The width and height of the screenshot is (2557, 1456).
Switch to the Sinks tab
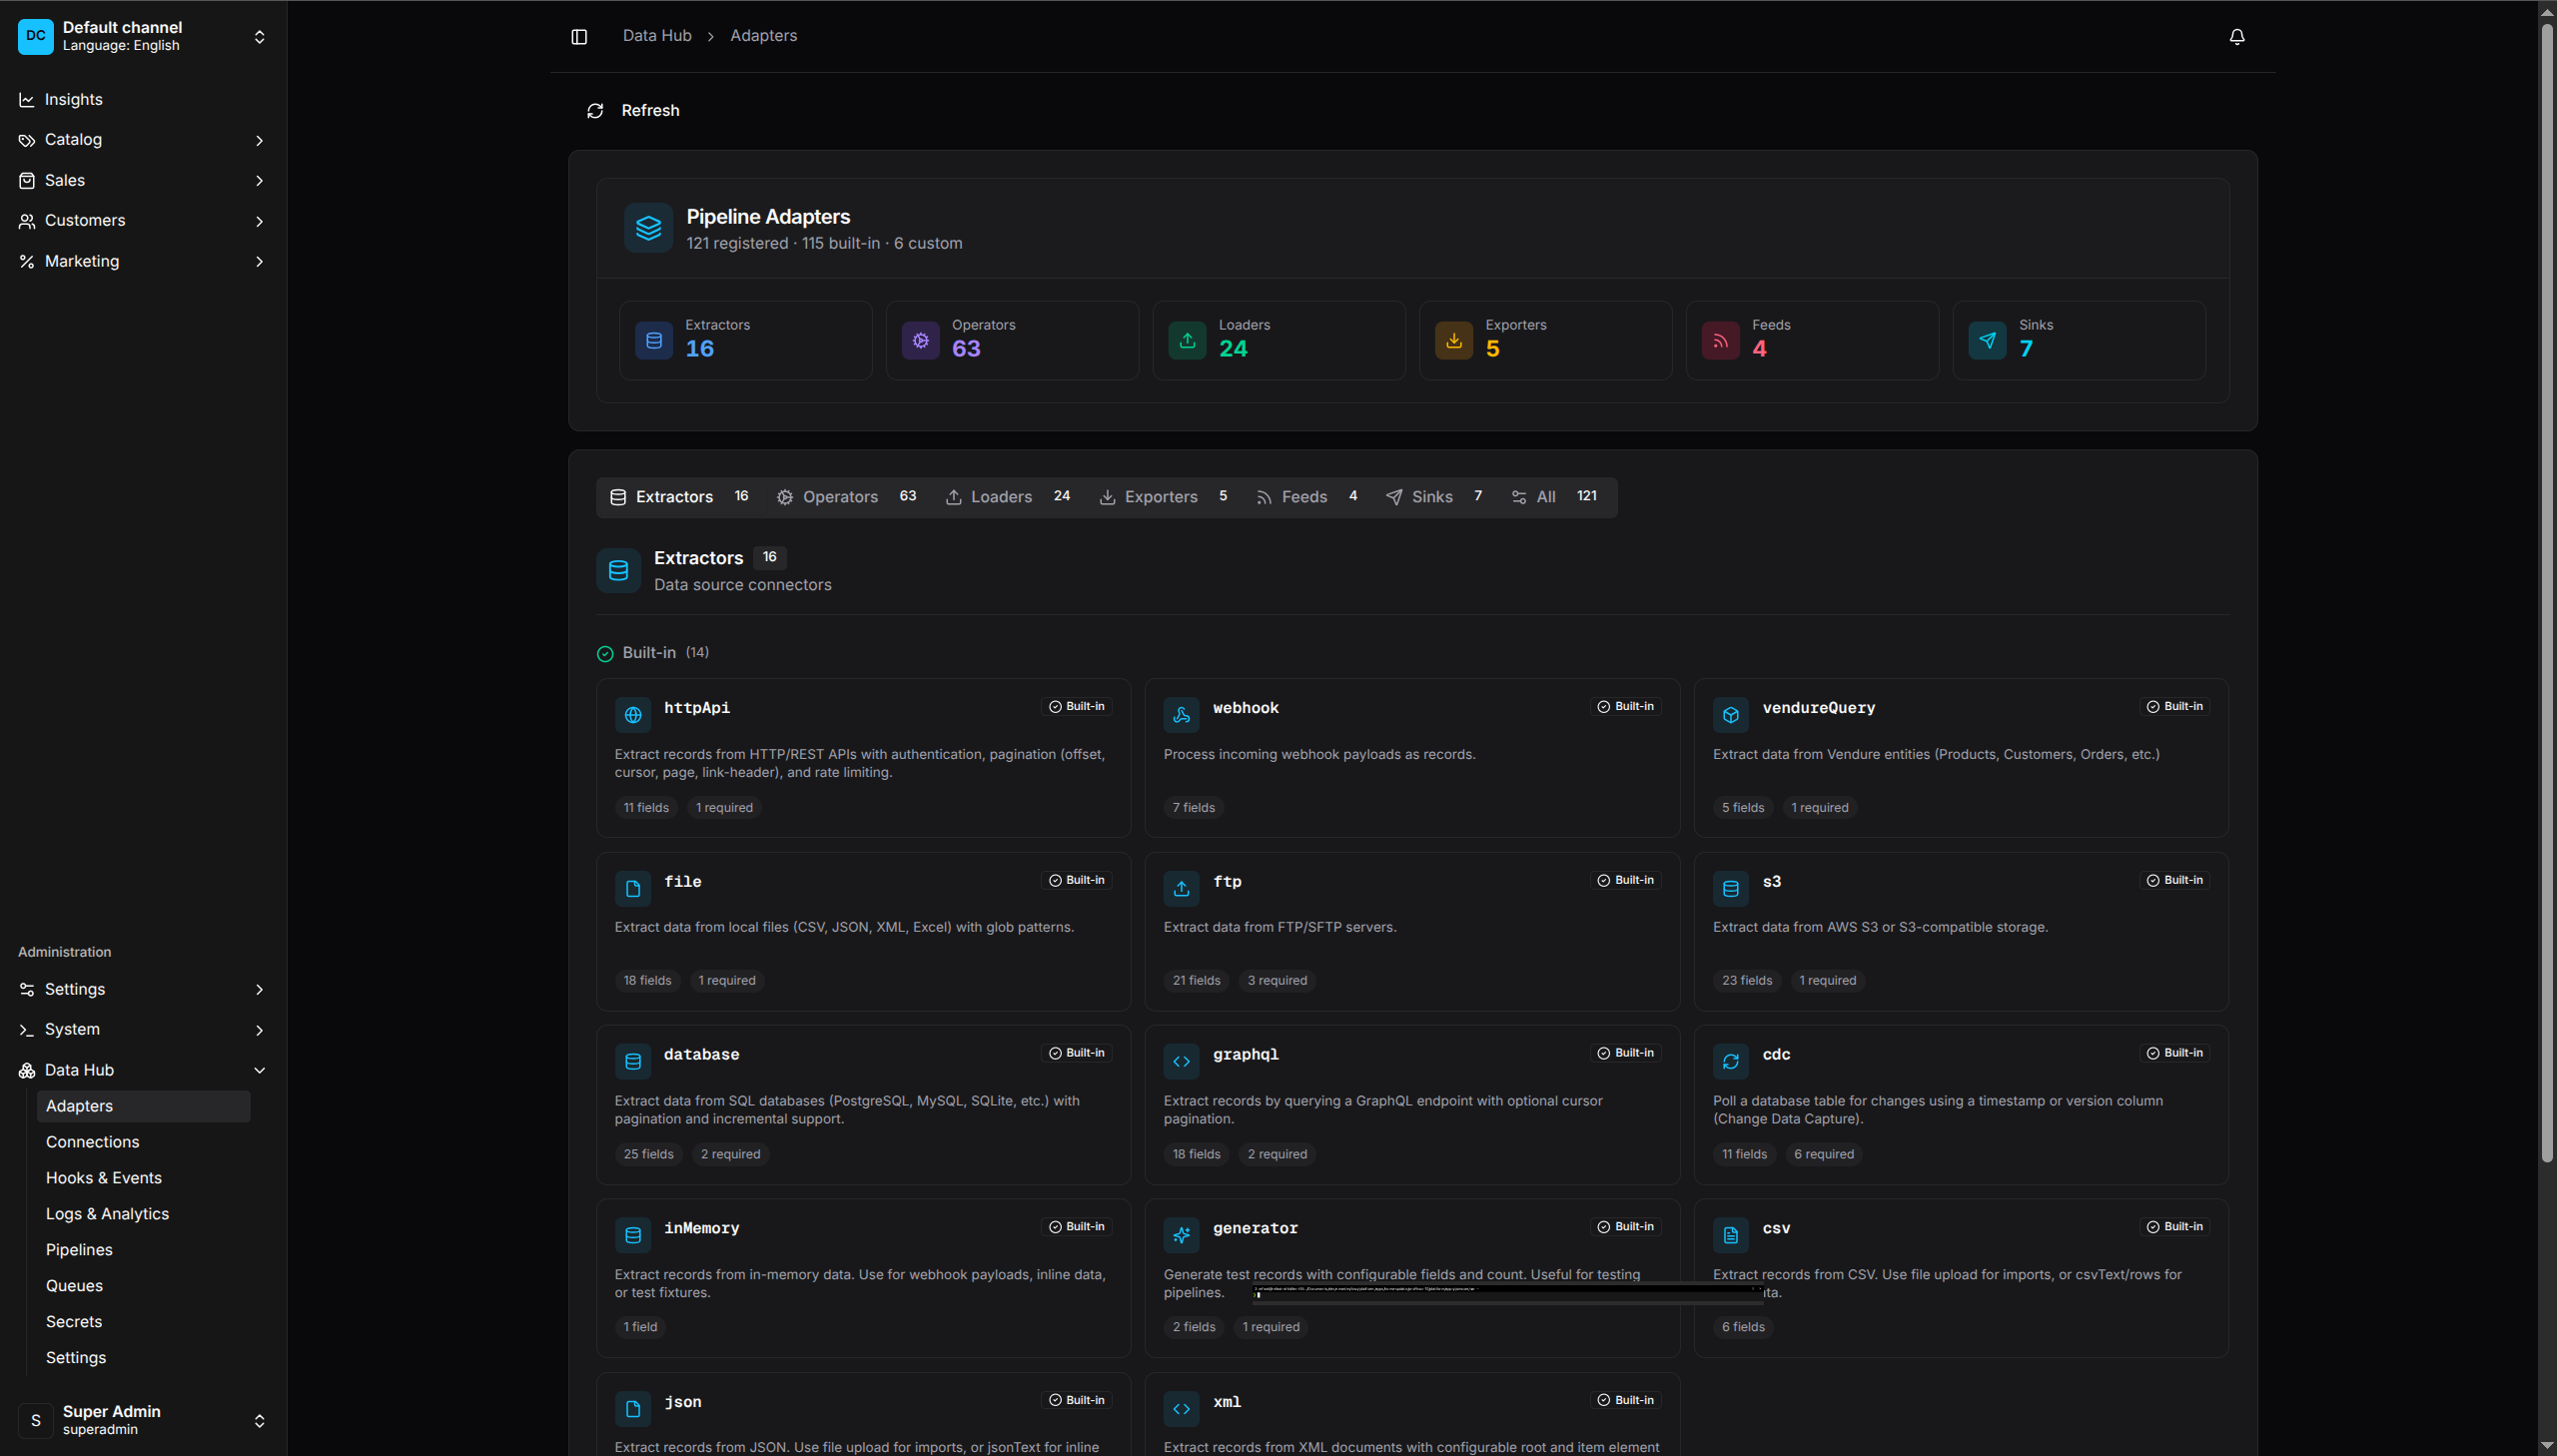tap(1432, 497)
